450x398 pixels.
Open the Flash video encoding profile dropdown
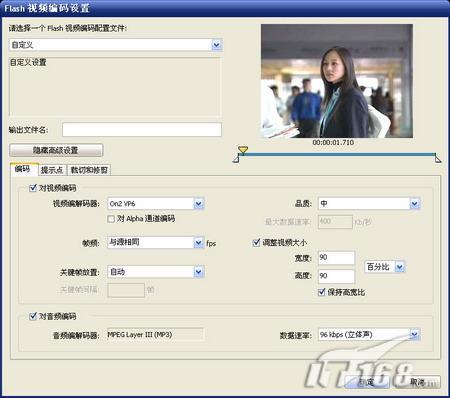pos(116,45)
